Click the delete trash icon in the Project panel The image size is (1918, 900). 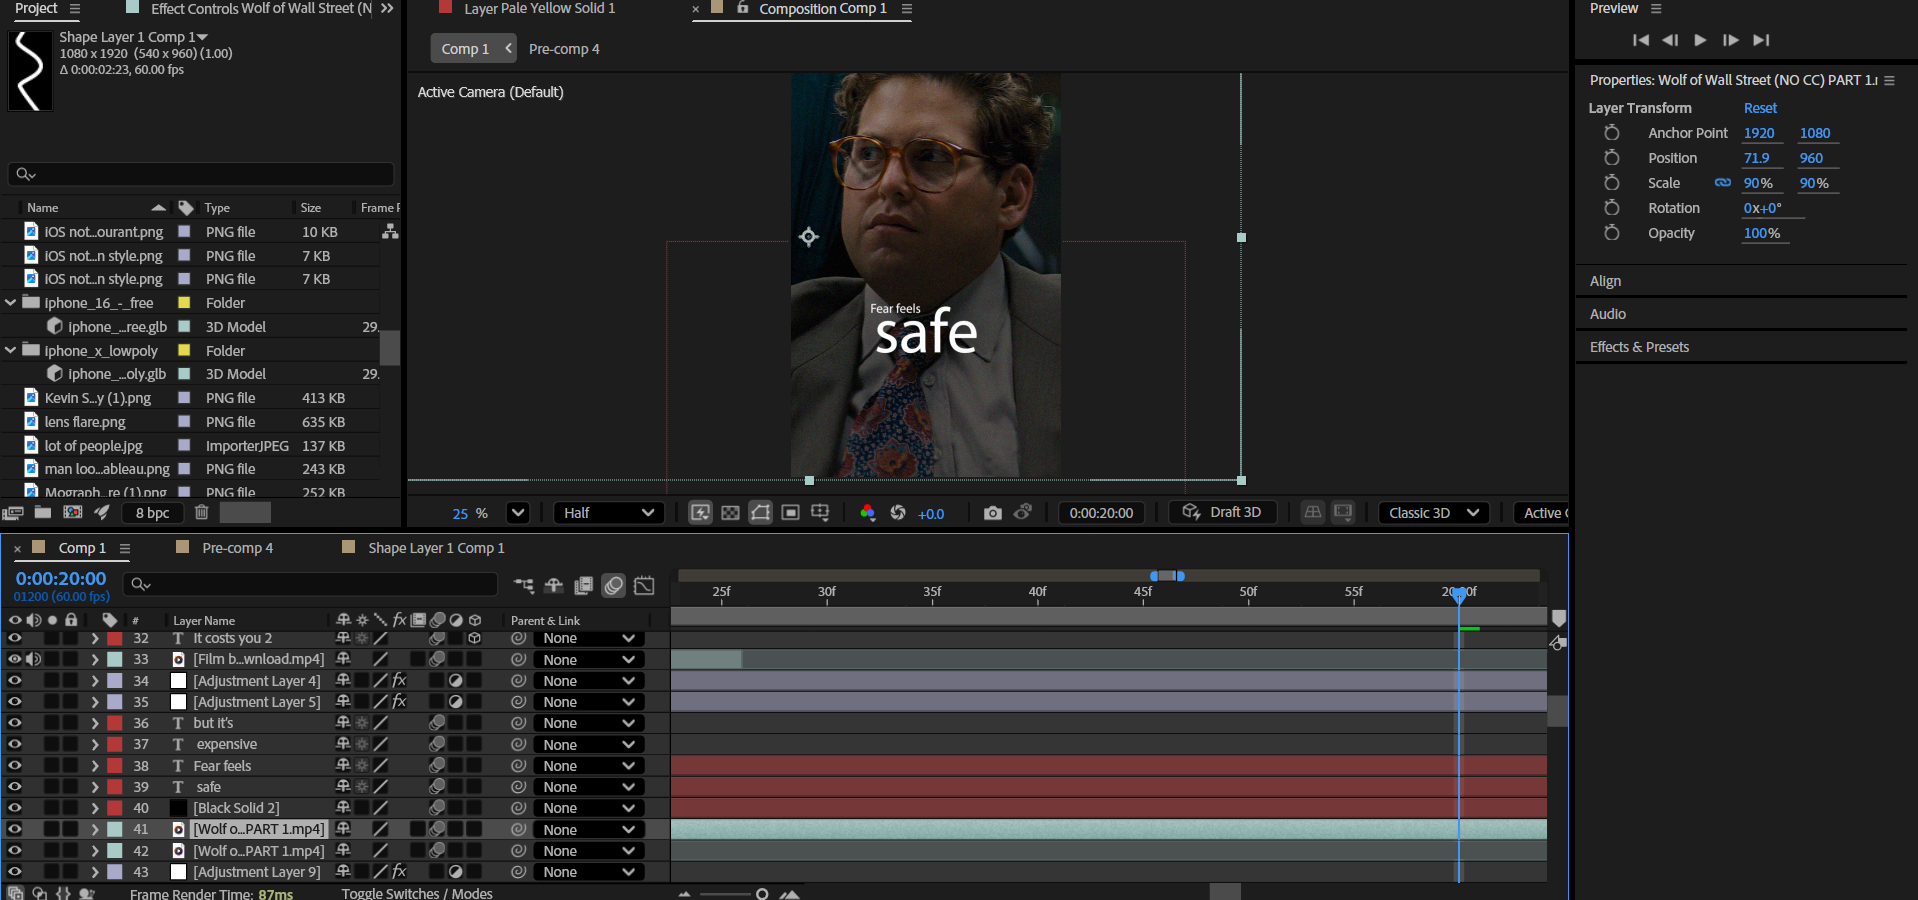coord(201,512)
